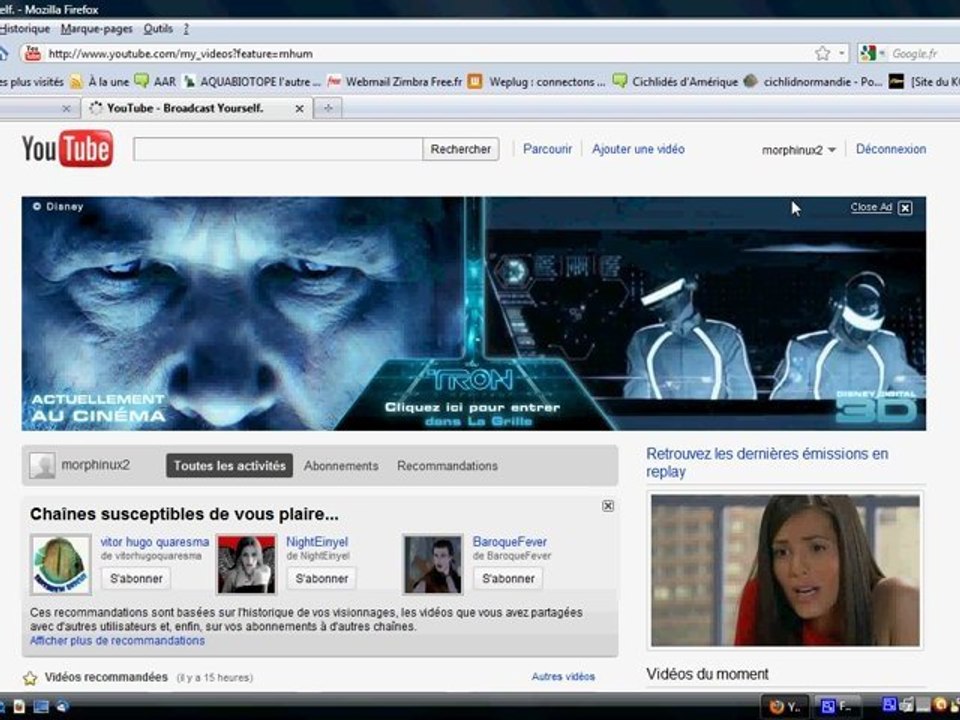The image size is (960, 720).
Task: Subscribe to vitor hugo quaresma
Action: point(136,578)
